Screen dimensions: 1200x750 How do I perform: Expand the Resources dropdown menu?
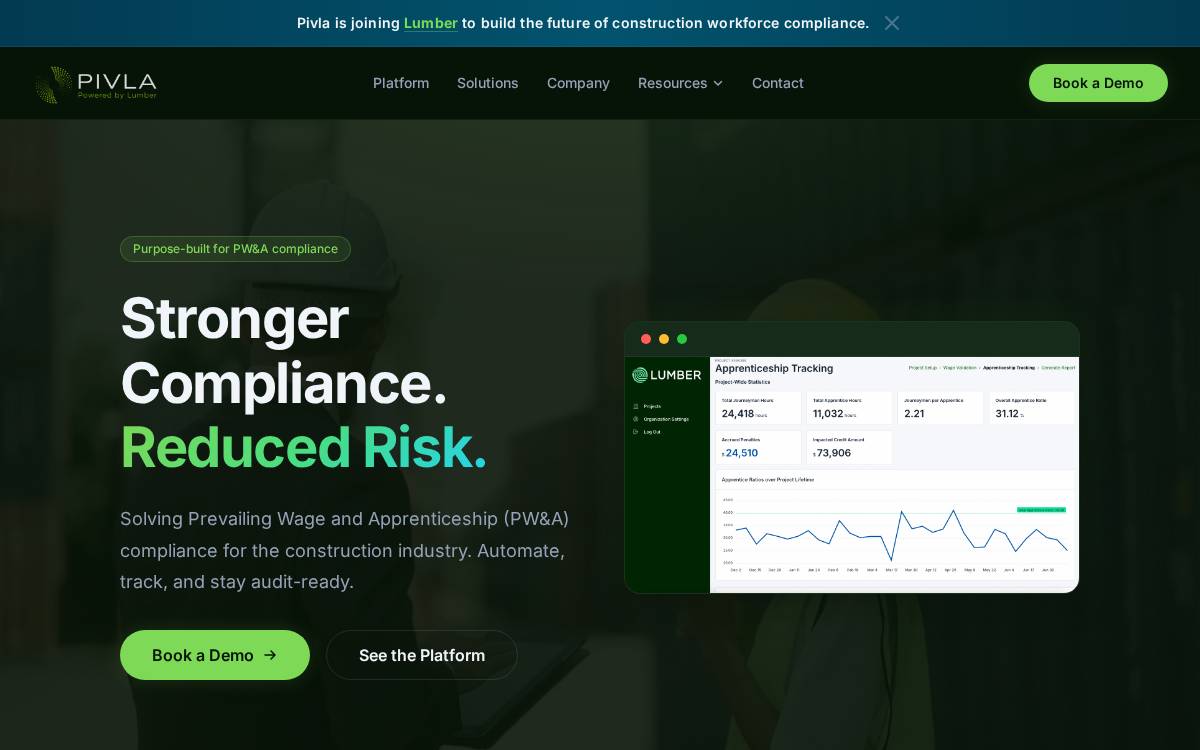click(680, 83)
